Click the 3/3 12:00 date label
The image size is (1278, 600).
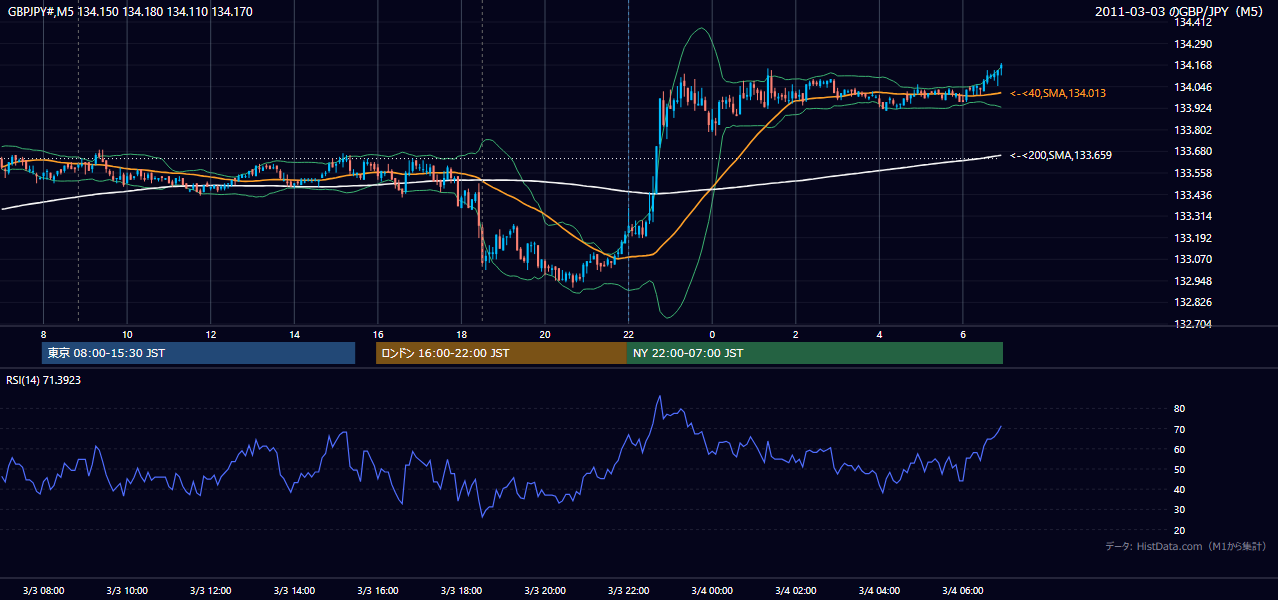point(210,590)
